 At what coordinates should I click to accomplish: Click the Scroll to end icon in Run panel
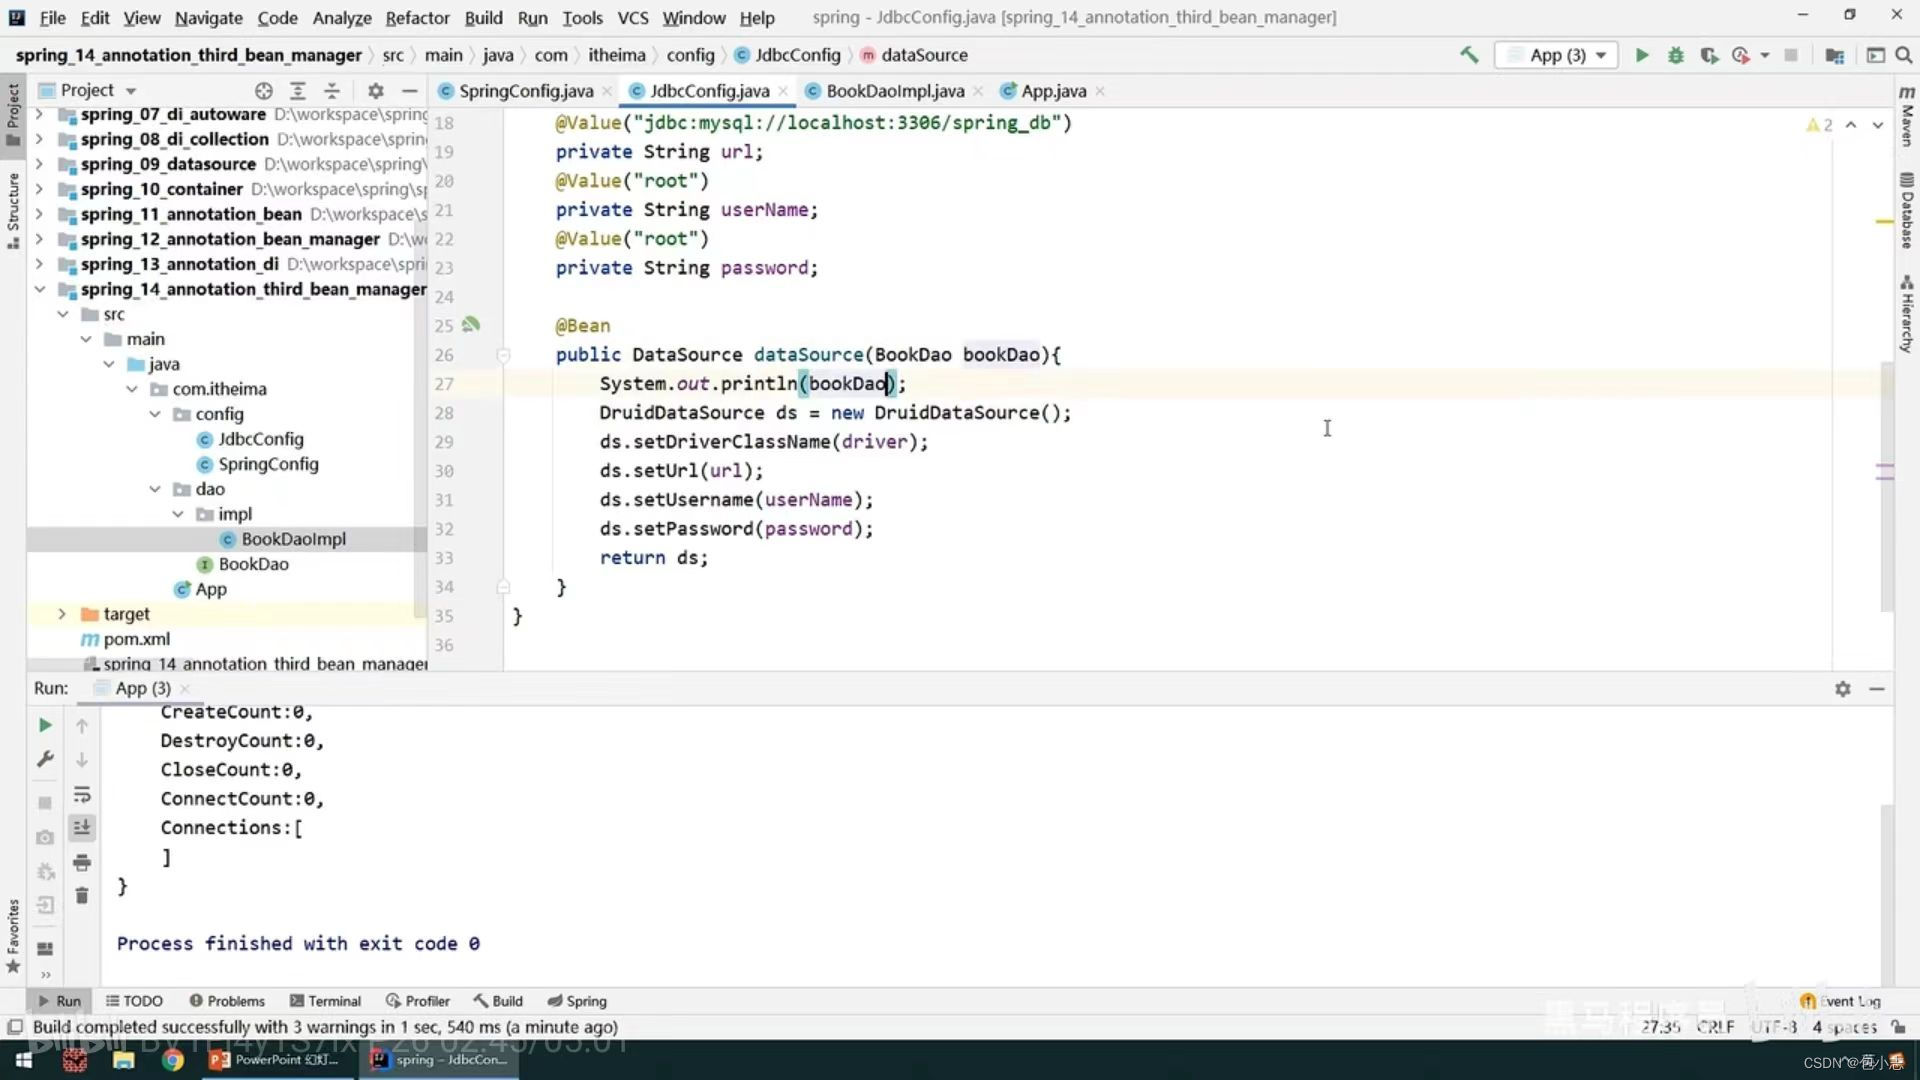tap(82, 828)
